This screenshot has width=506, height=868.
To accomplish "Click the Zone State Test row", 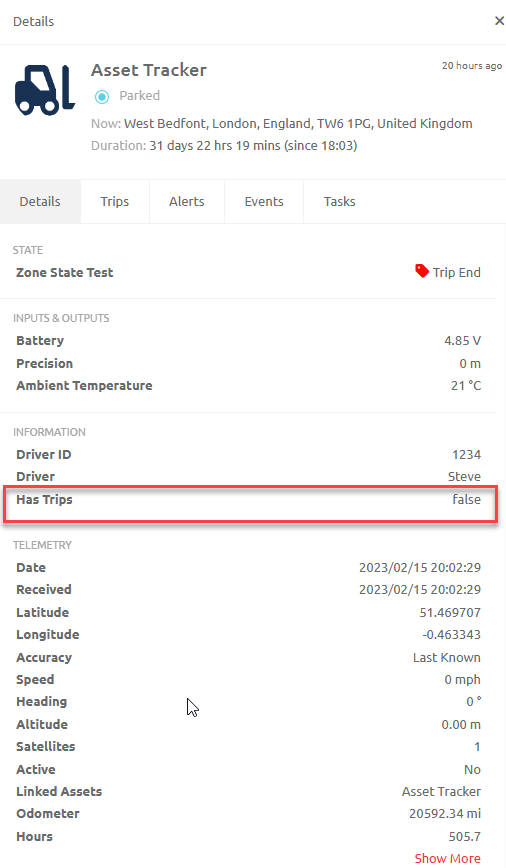I will pyautogui.click(x=249, y=272).
